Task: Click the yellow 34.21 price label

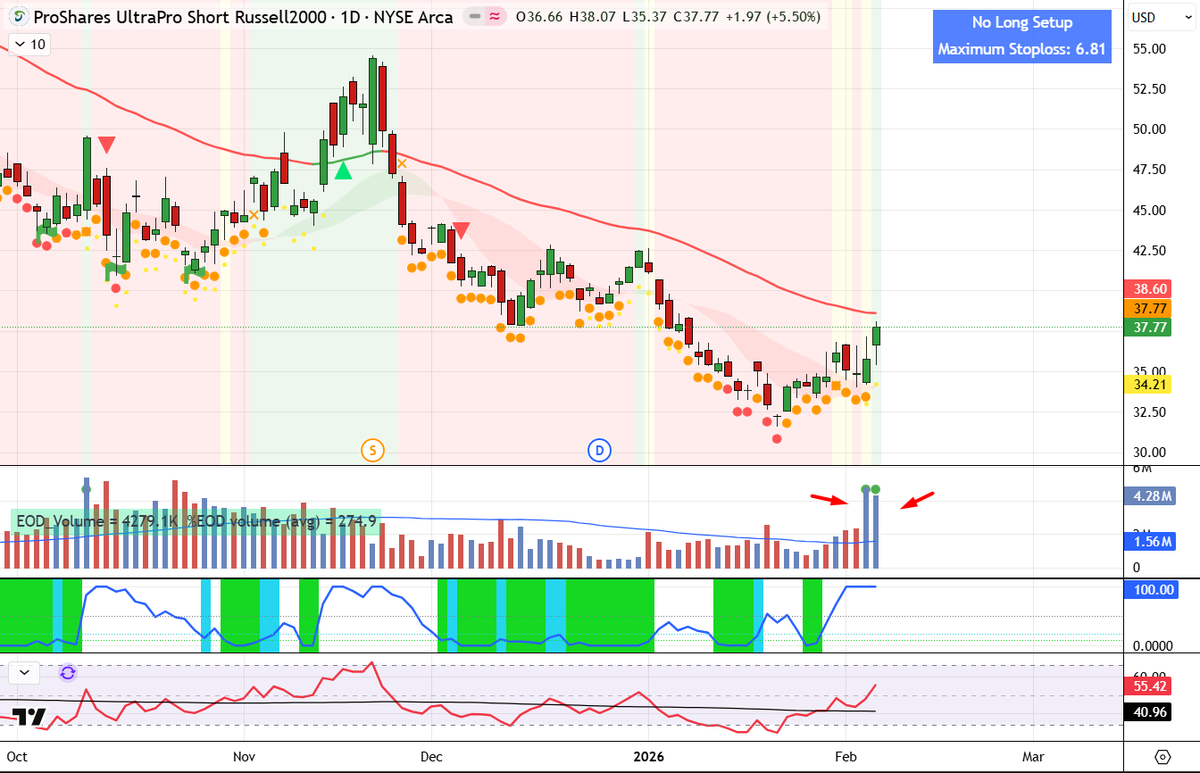Action: 1149,384
